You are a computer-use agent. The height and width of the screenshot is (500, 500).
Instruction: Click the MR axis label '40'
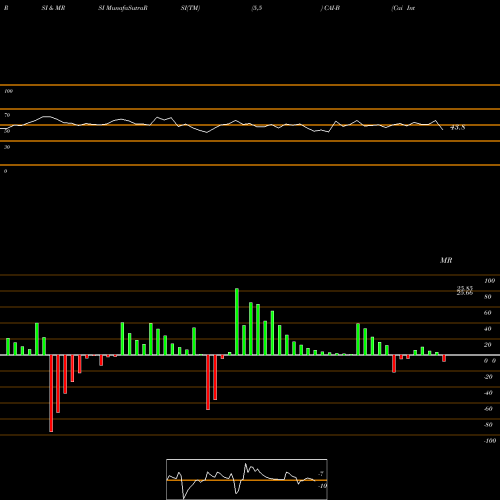pos(488,329)
